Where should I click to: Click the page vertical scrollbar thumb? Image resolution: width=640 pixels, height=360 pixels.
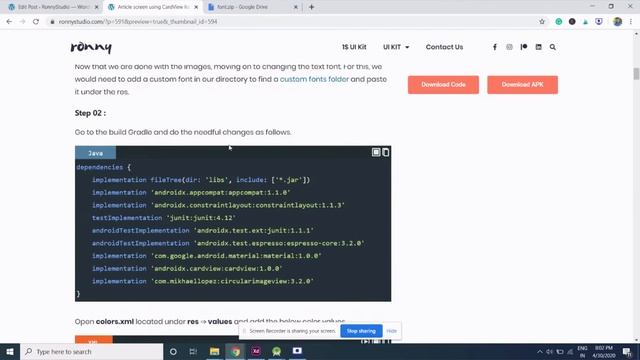coord(636,74)
